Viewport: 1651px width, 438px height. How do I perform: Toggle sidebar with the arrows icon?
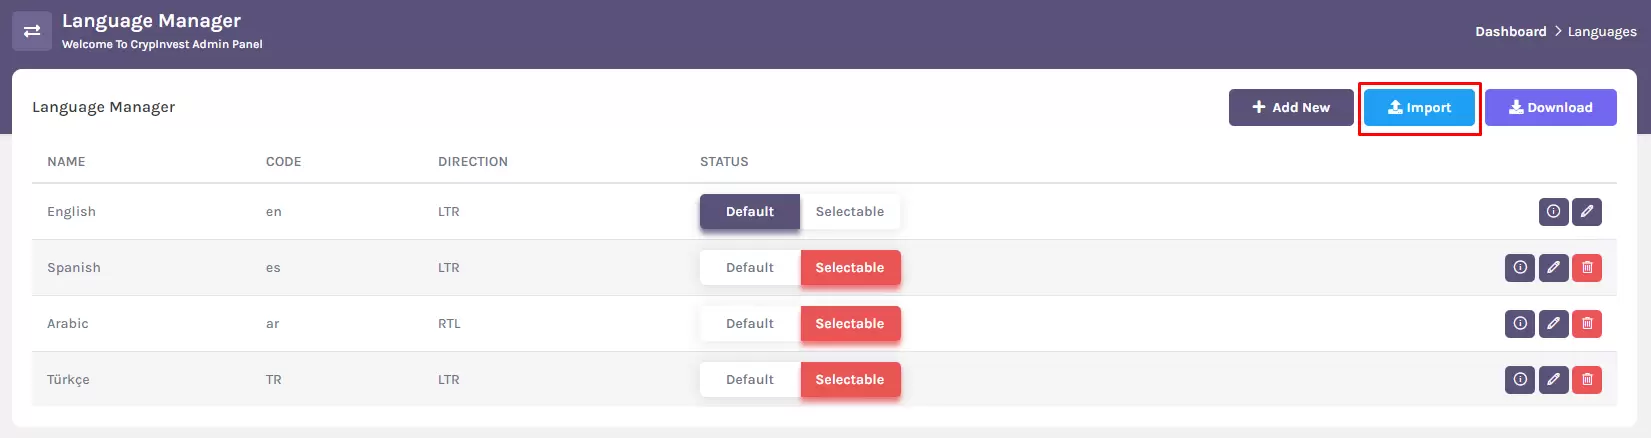(32, 31)
